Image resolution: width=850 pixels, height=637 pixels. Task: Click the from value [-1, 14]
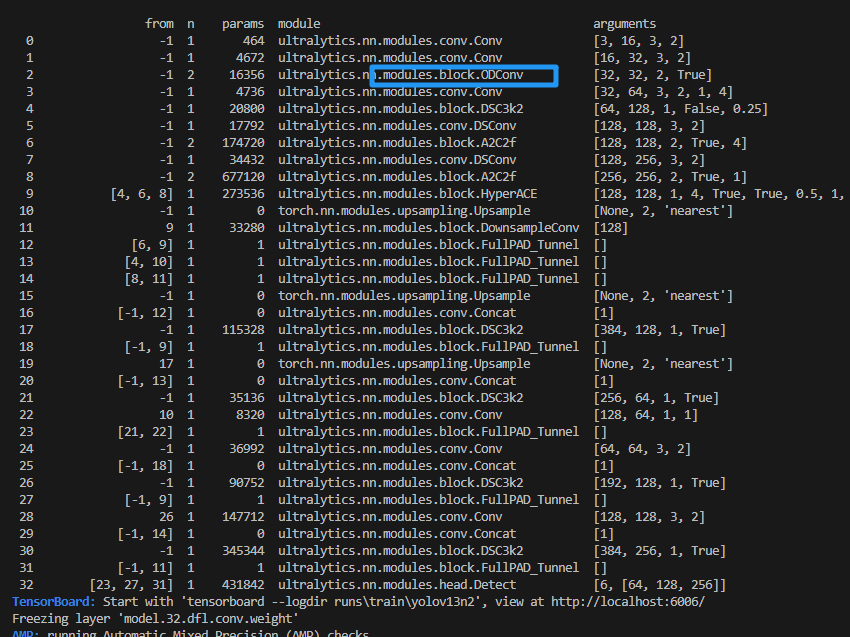[x=146, y=534]
